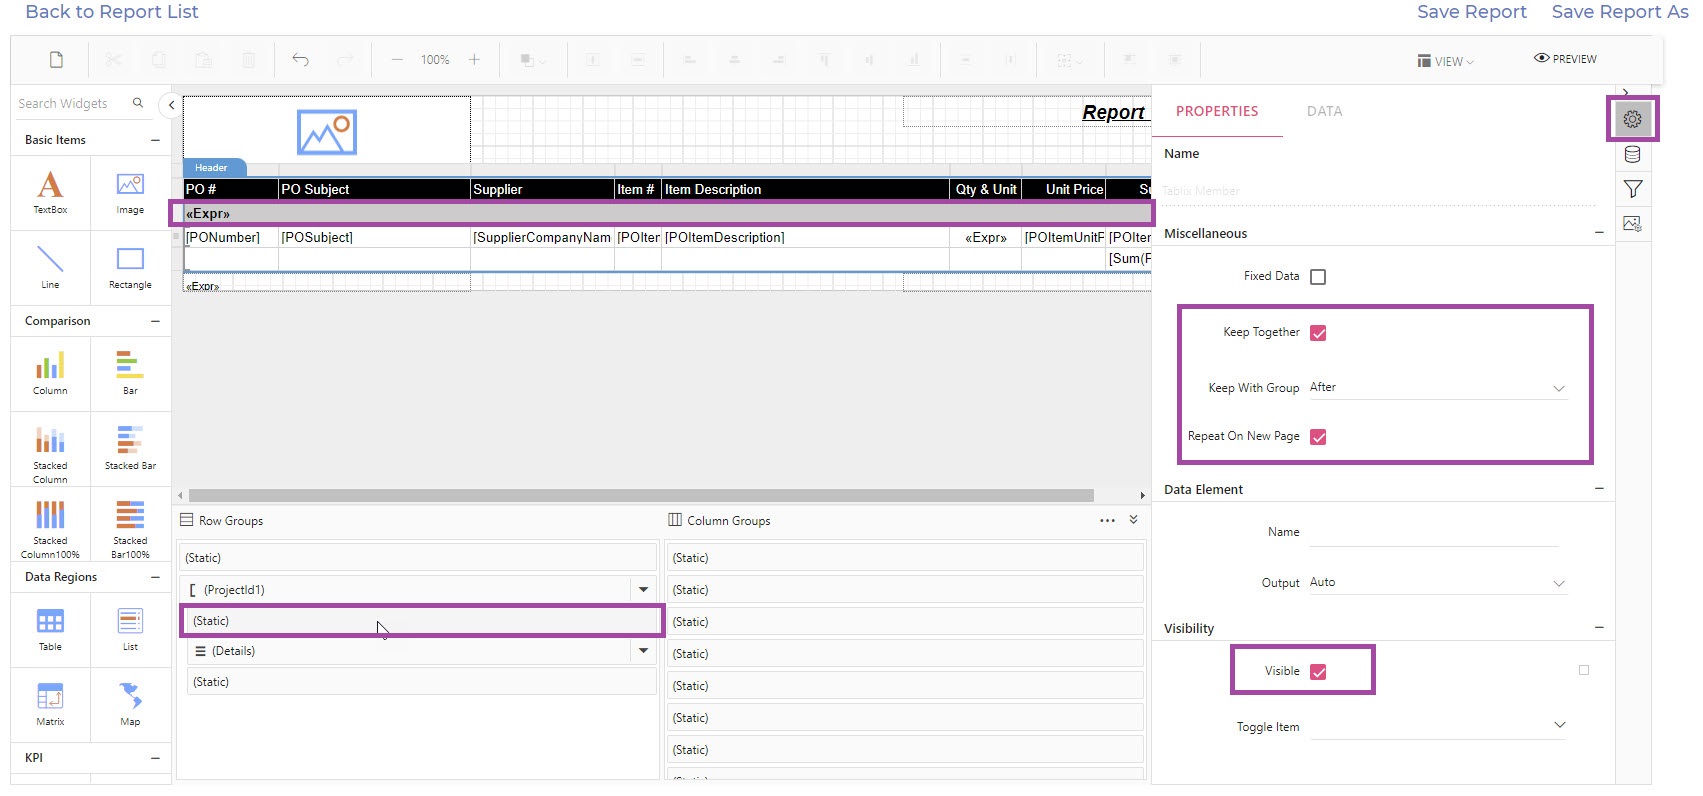Click the Paste clipboard icon in toolbar
This screenshot has height=796, width=1703.
[x=203, y=60]
